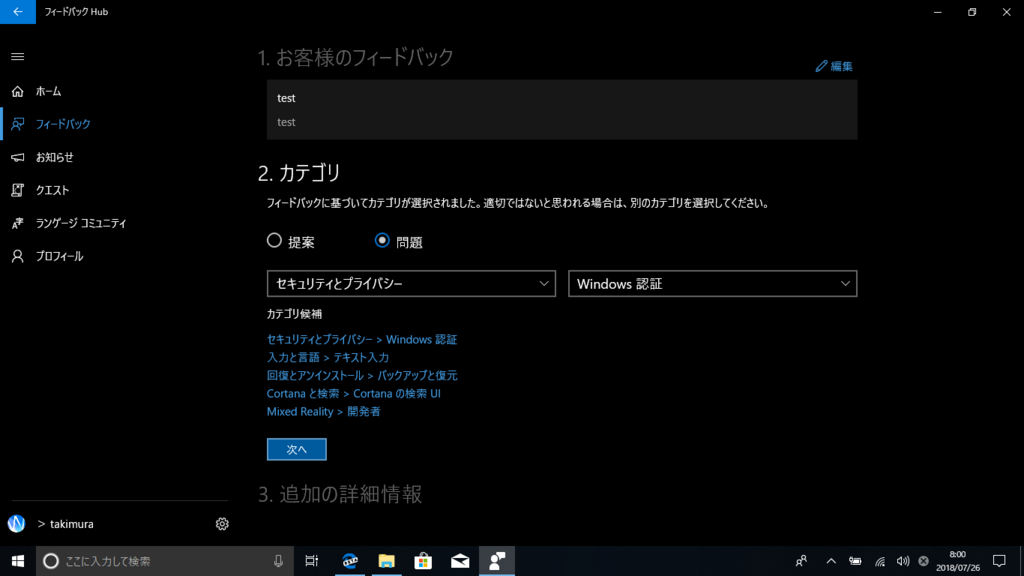Screen dimensions: 1024x576
Task: Open settings gear near takimura
Action: point(222,524)
